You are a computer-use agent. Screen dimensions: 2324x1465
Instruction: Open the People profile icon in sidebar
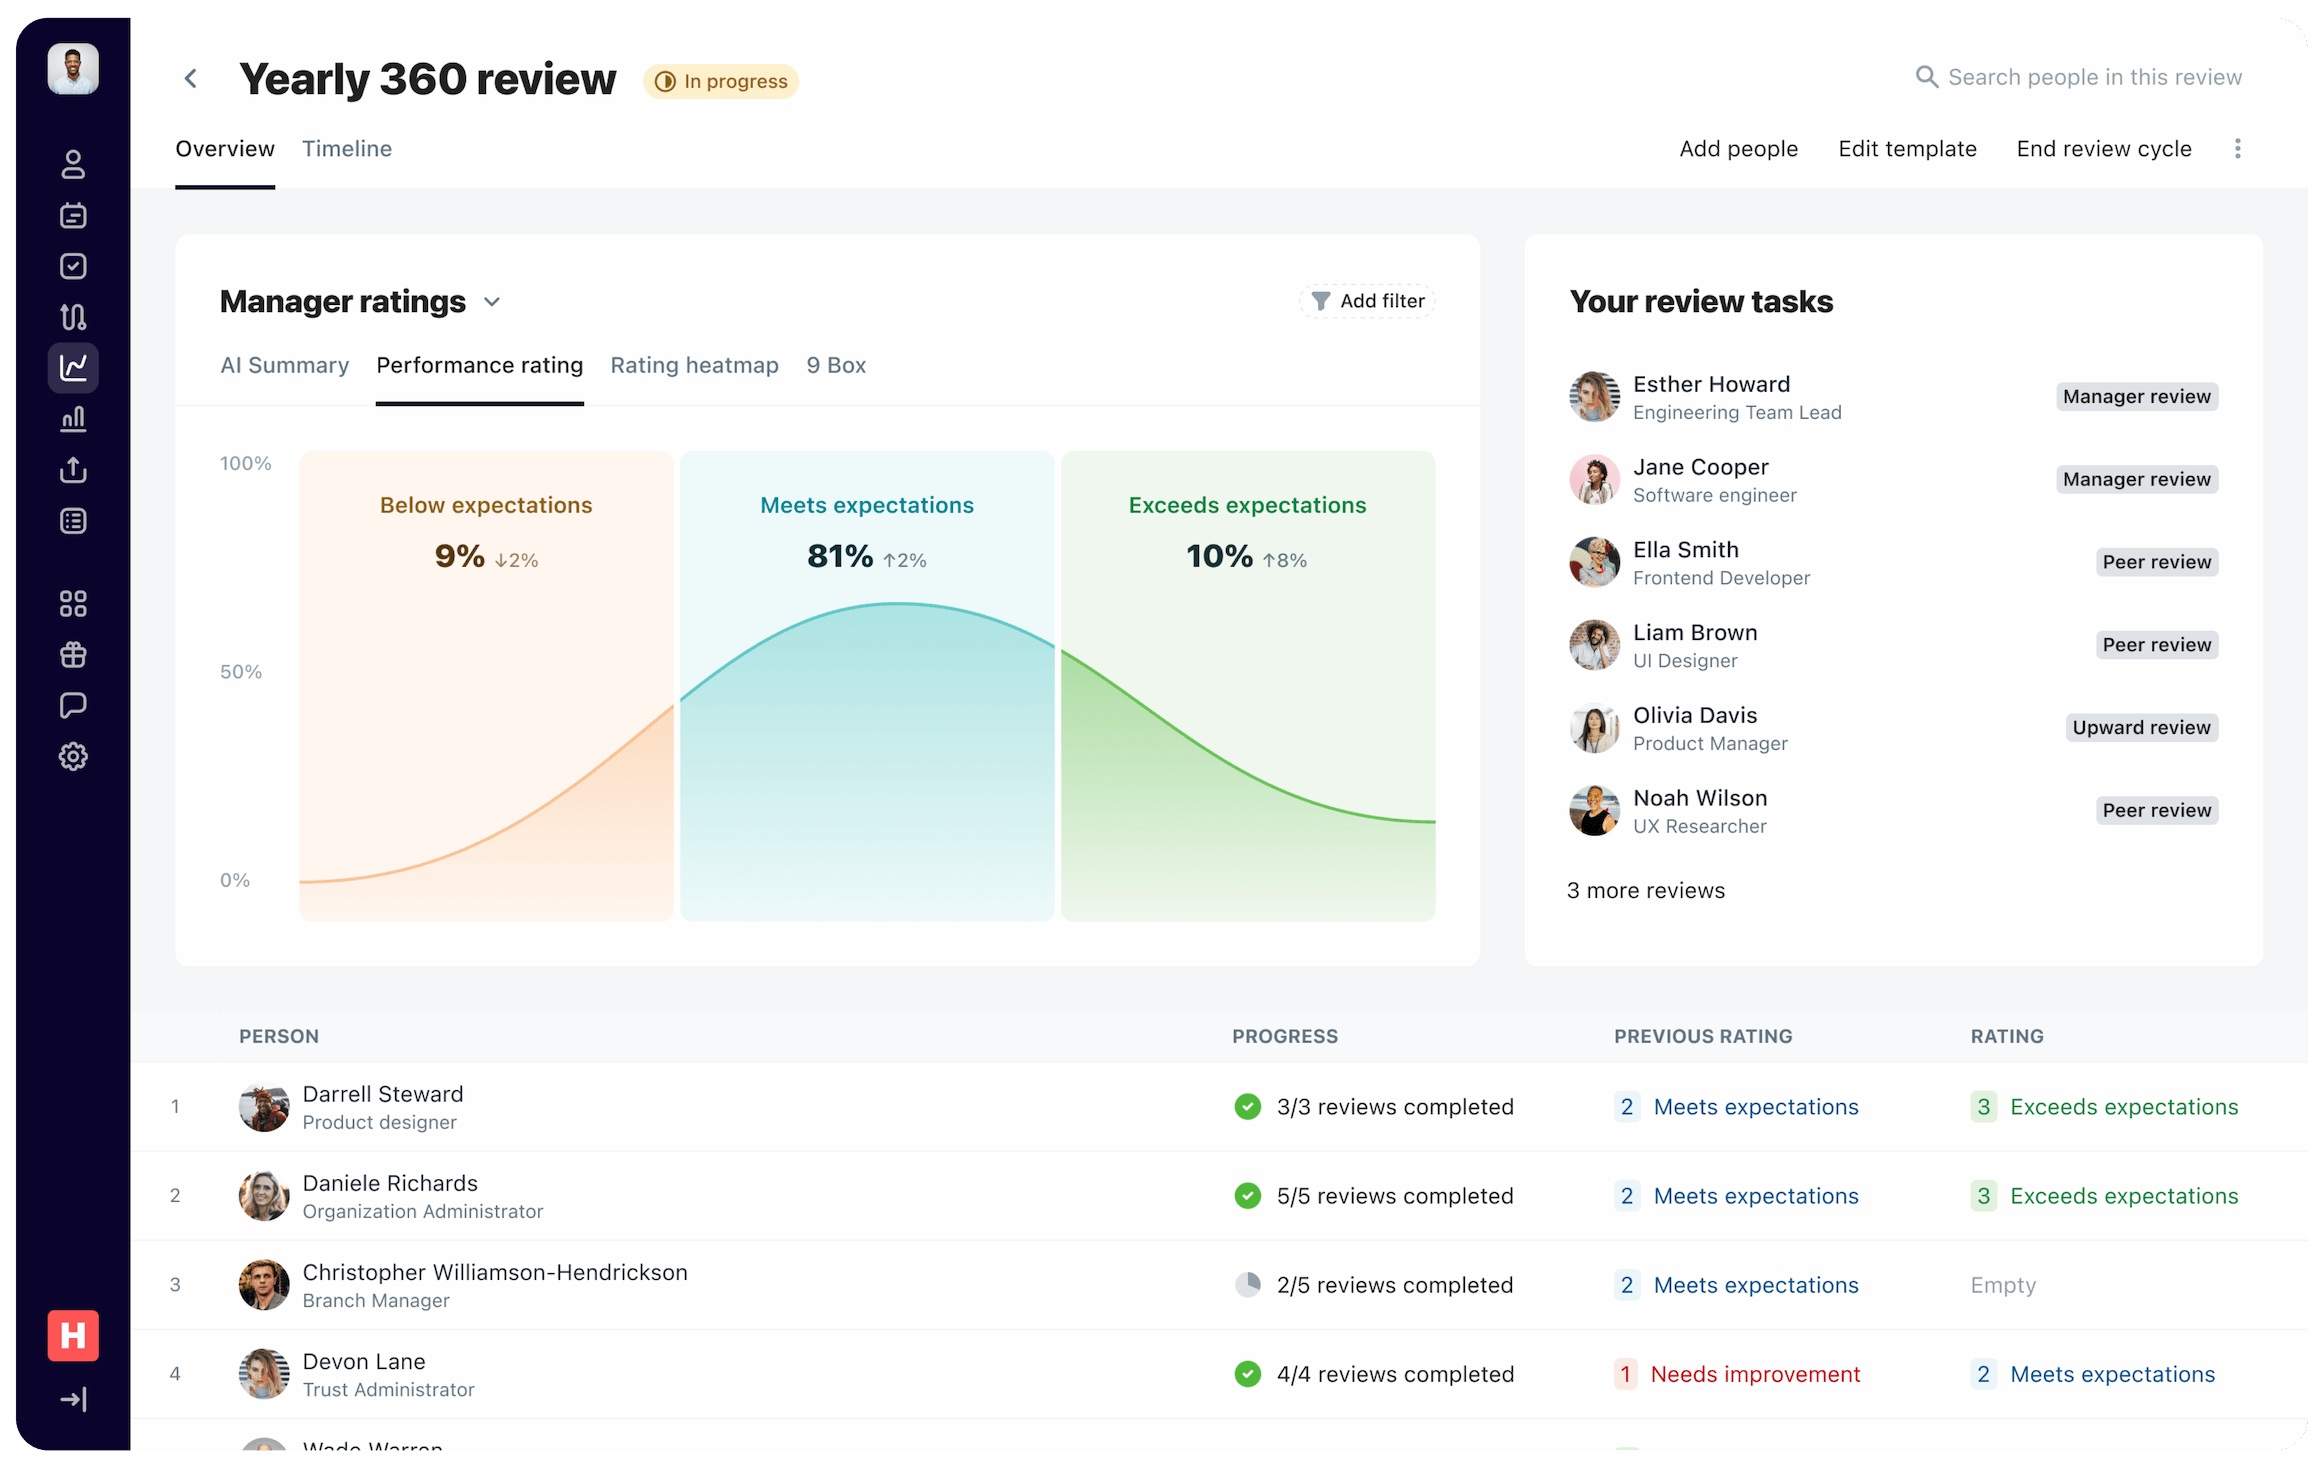72,165
